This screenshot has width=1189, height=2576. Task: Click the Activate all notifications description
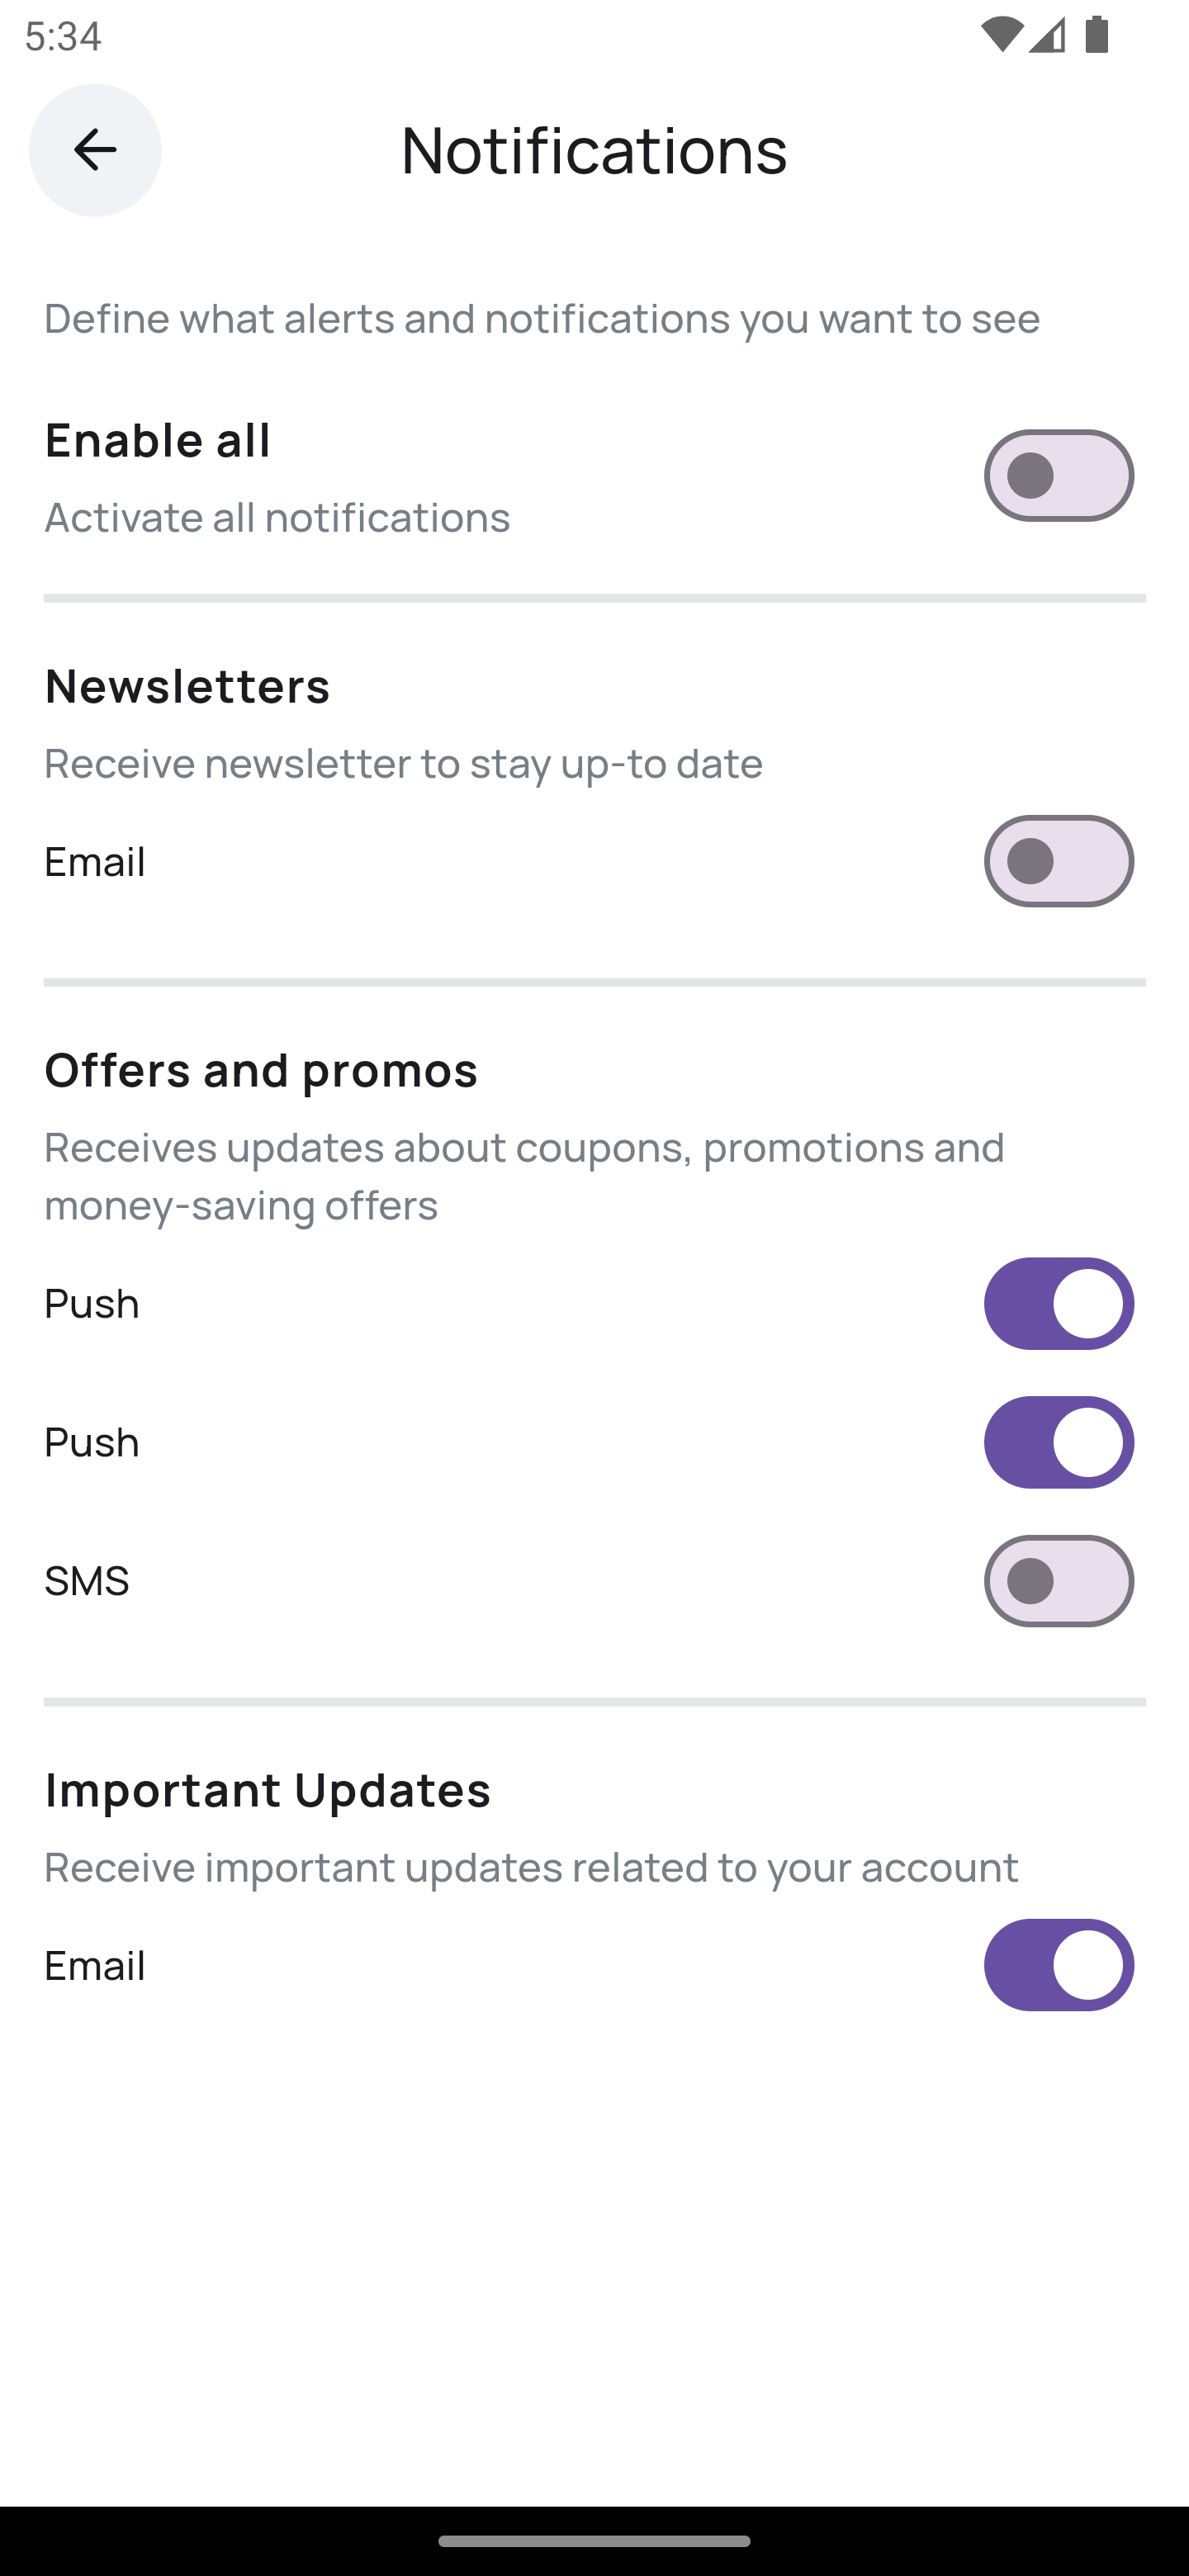pos(276,517)
